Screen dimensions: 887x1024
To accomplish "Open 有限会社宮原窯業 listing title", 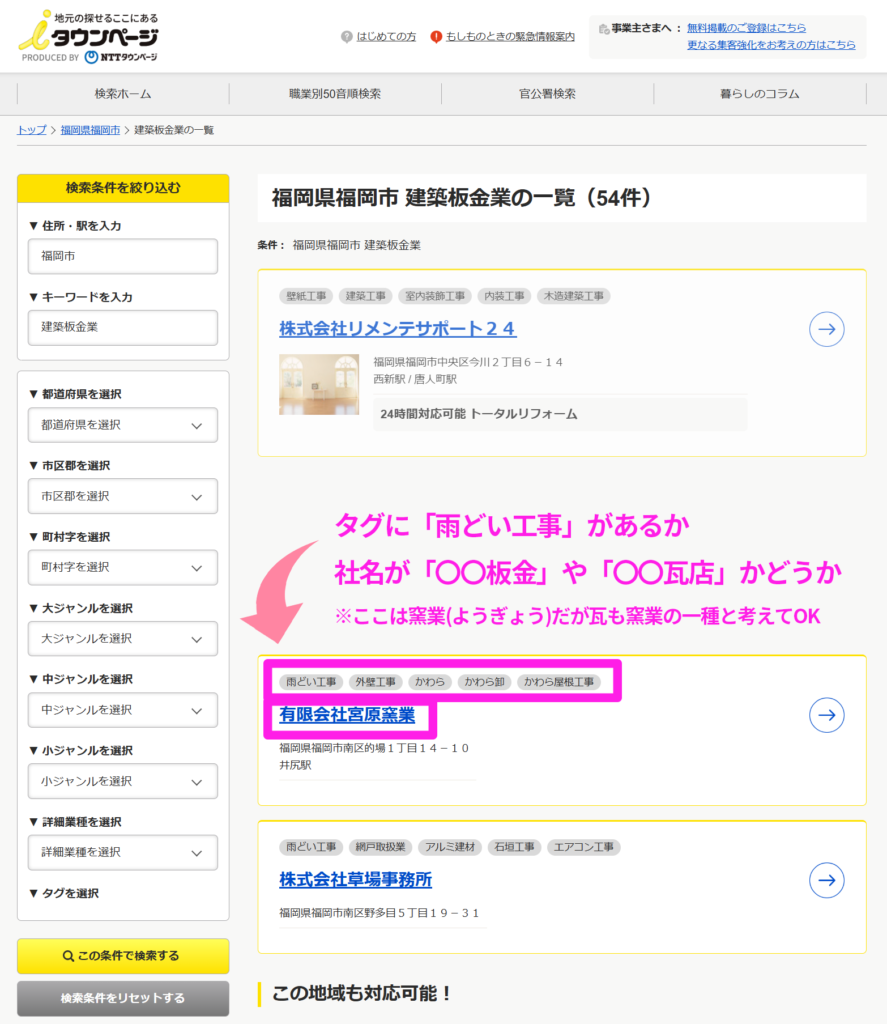I will coord(347,715).
